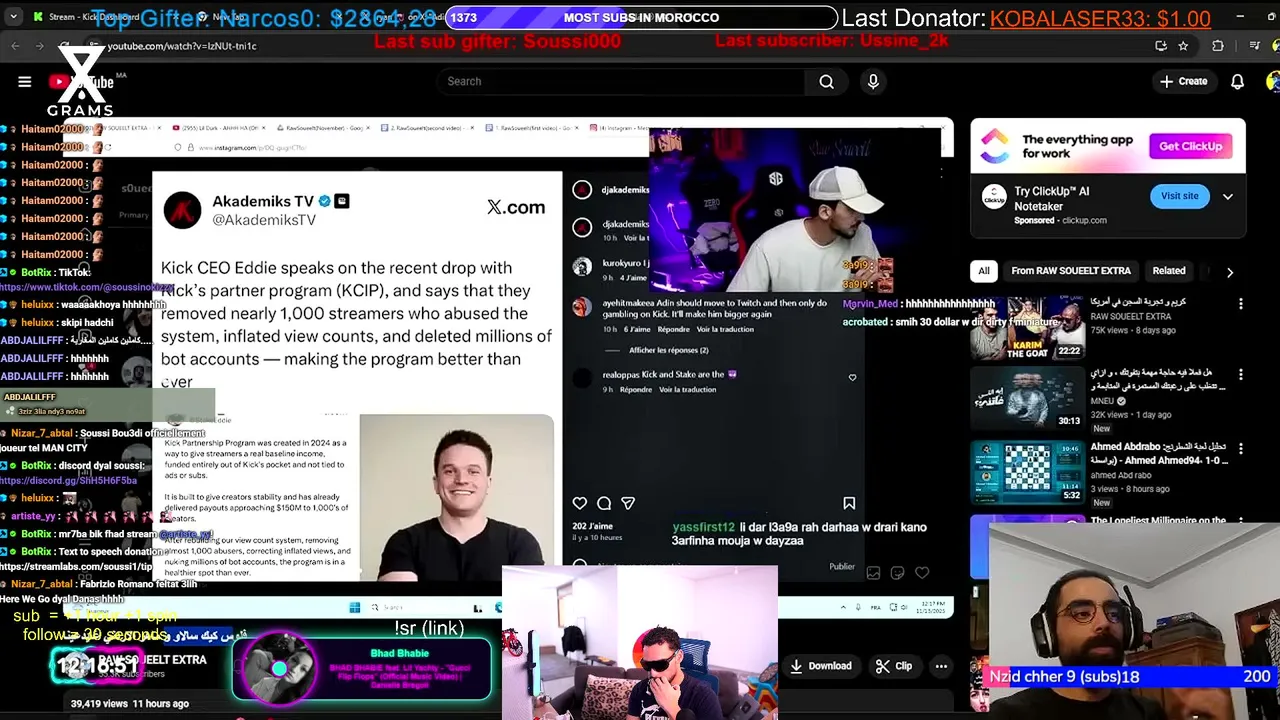Click the sticker smiley icon near comment box
Image resolution: width=1280 pixels, height=720 pixels.
click(897, 573)
